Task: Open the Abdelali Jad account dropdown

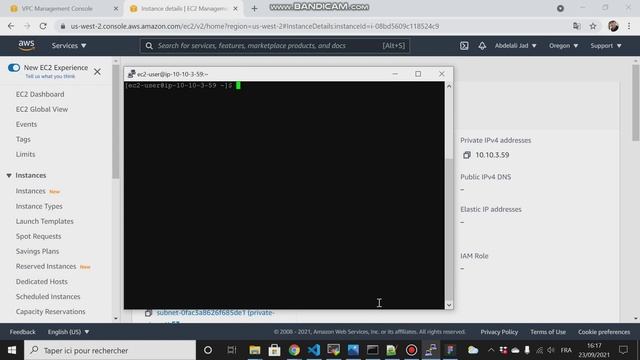Action: coord(516,46)
